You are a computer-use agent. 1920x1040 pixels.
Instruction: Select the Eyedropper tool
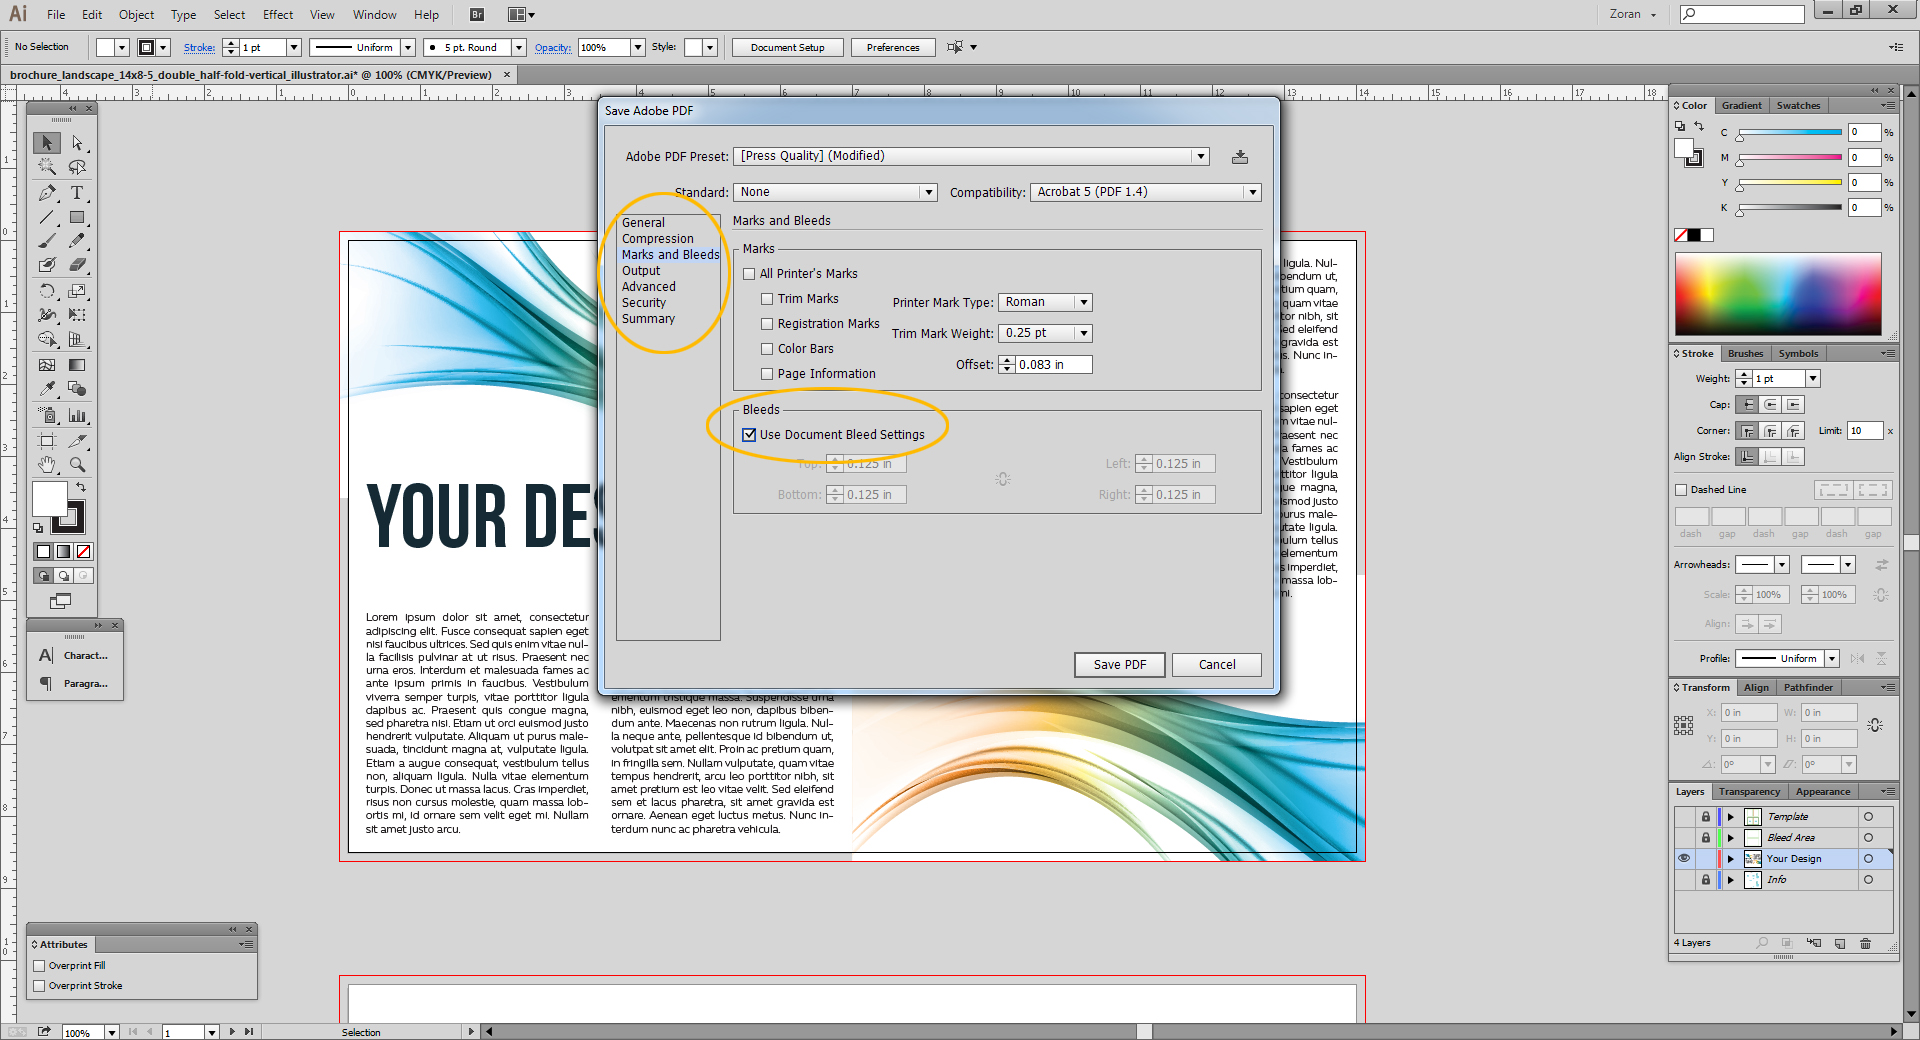click(47, 389)
